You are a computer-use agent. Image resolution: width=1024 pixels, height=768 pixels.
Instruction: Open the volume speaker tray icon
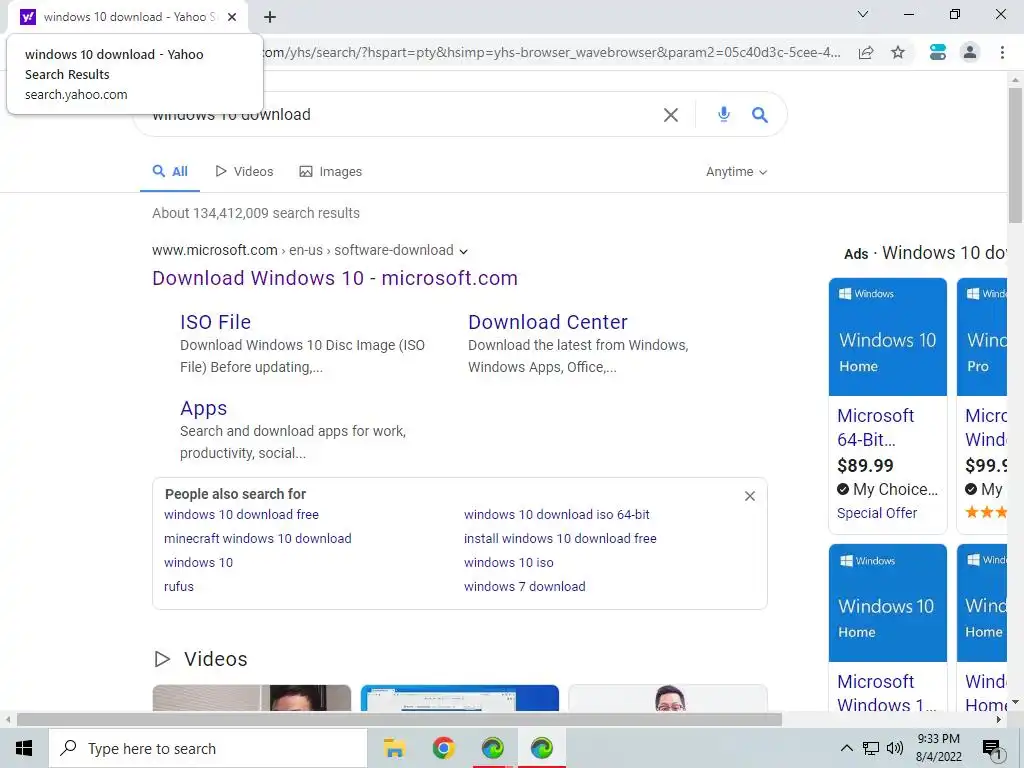[895, 748]
